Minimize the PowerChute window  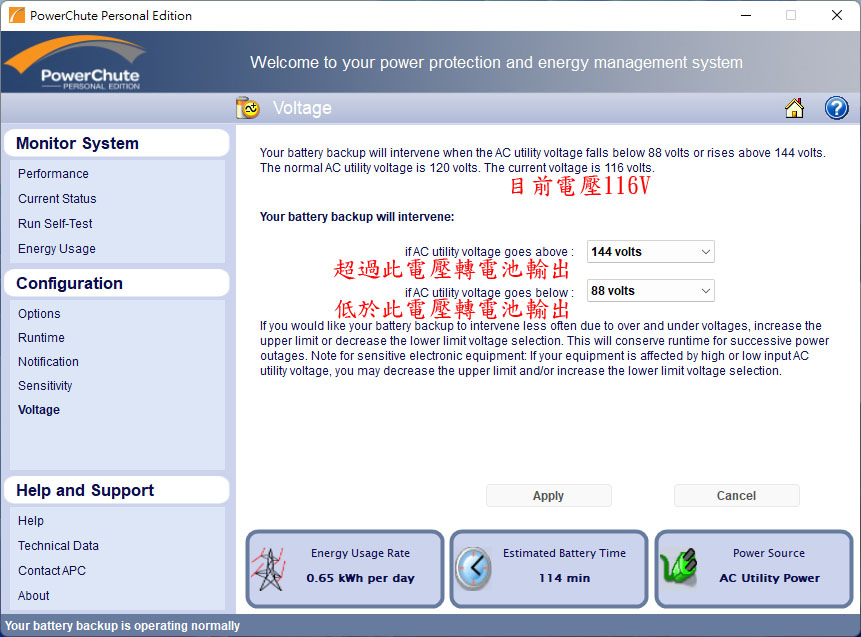pos(746,15)
